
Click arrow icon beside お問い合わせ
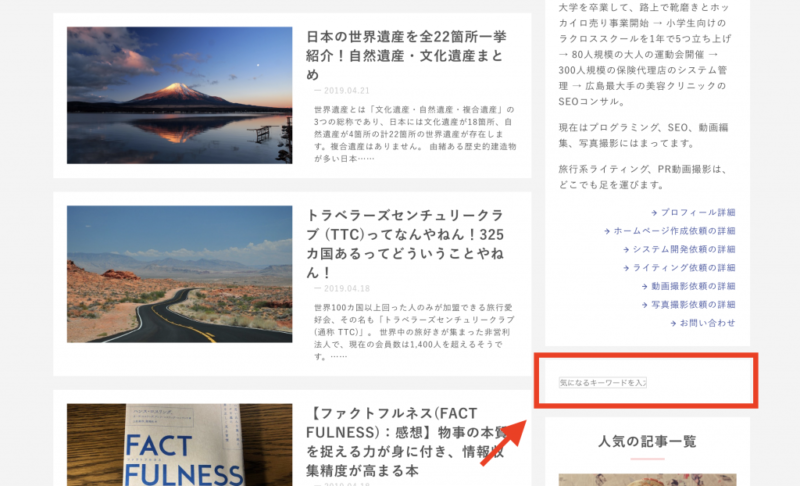click(673, 323)
